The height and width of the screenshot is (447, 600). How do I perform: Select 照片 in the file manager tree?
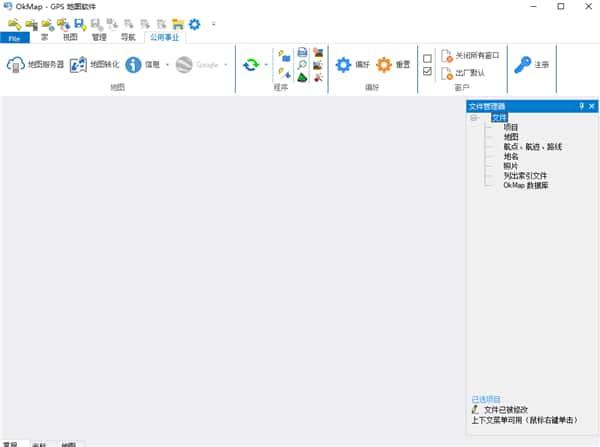coord(511,166)
